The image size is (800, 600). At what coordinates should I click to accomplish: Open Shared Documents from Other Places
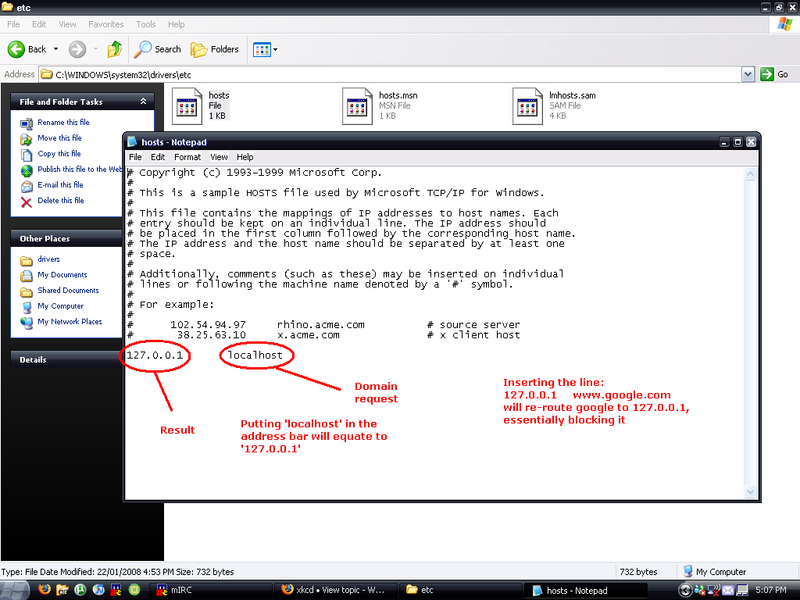point(68,290)
